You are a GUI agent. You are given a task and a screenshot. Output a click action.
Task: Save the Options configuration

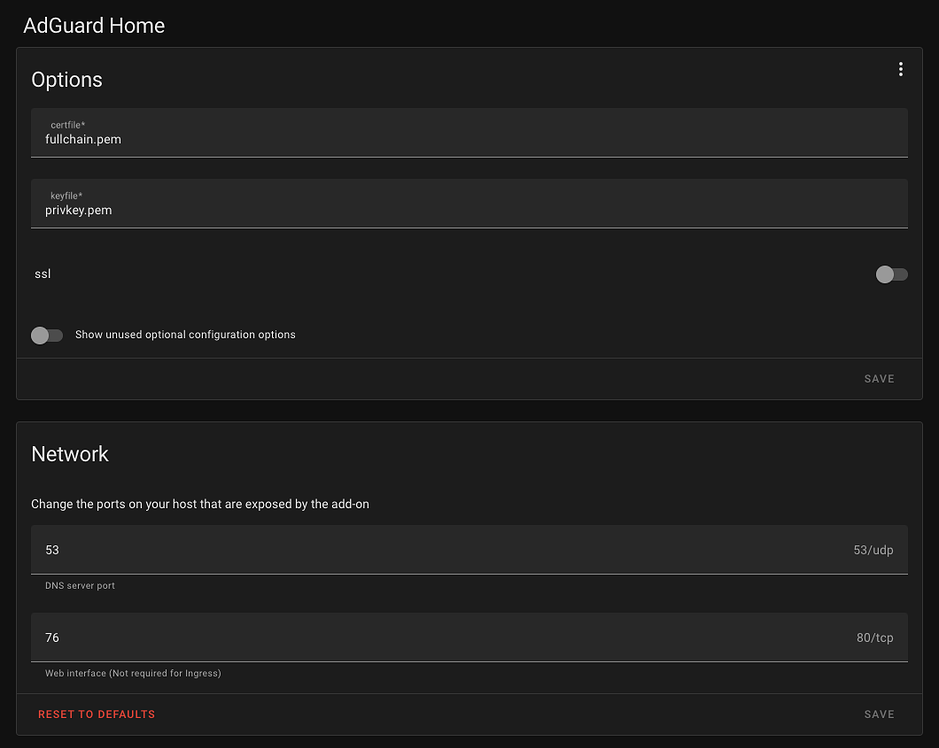coord(878,378)
